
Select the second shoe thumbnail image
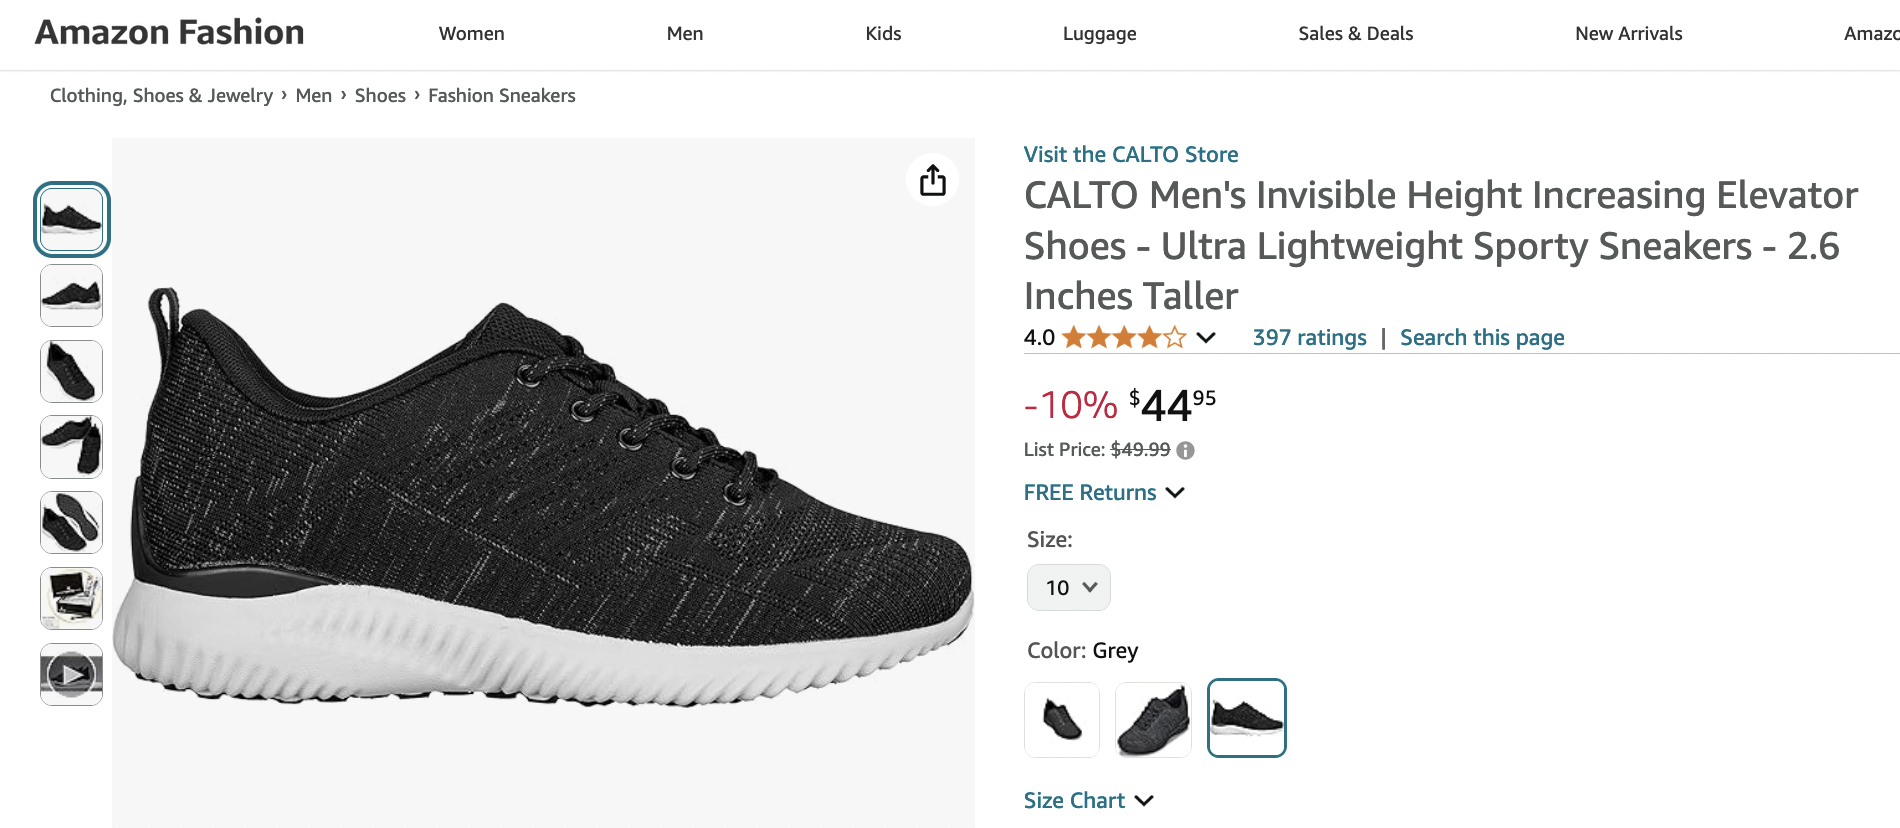click(x=71, y=295)
